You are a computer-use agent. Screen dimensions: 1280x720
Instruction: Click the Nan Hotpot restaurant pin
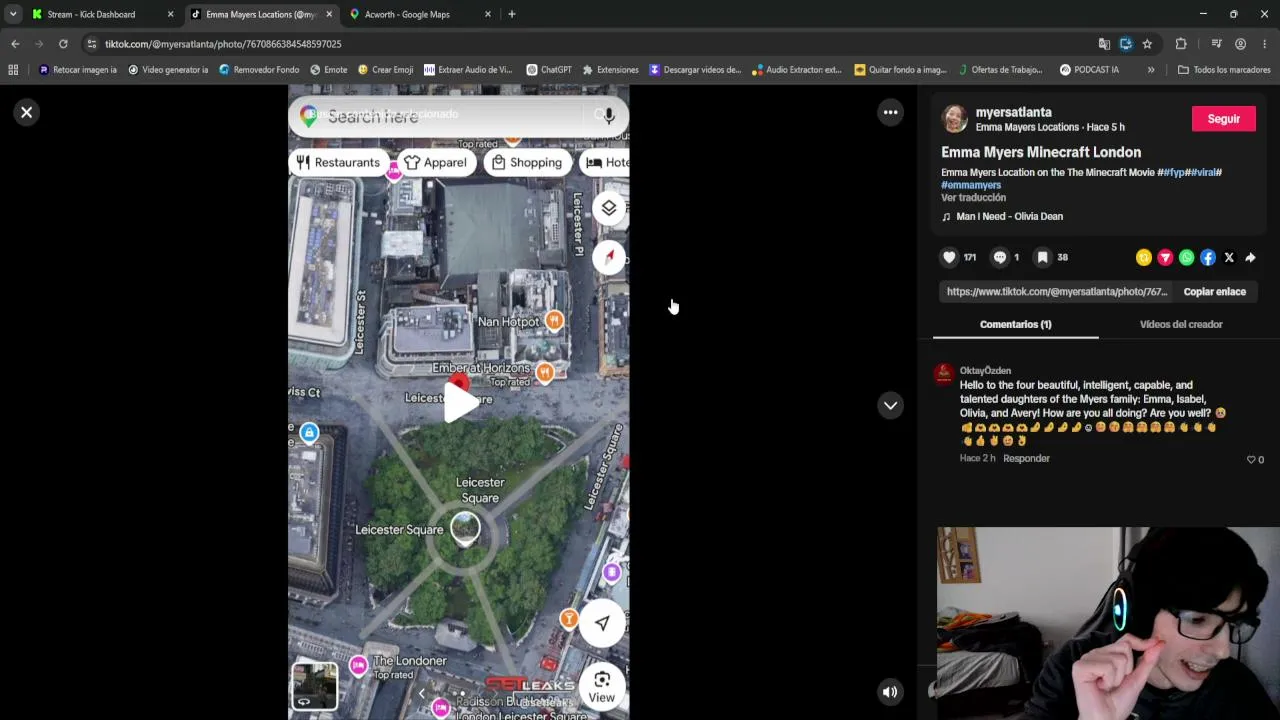click(x=554, y=321)
